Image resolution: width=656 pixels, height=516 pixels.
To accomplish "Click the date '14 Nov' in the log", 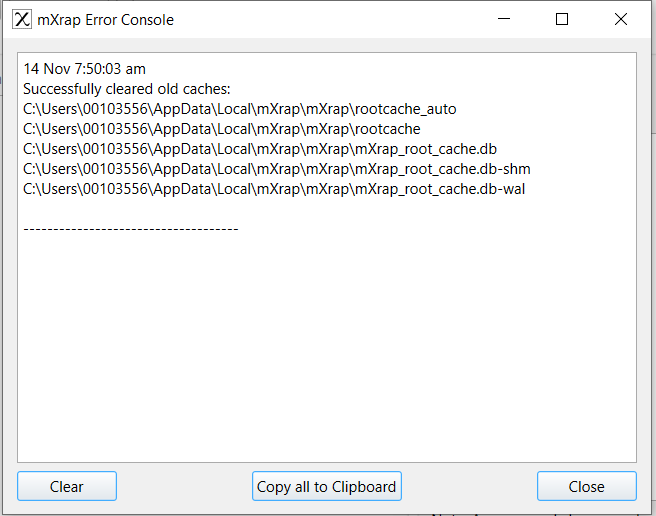I will tap(43, 69).
